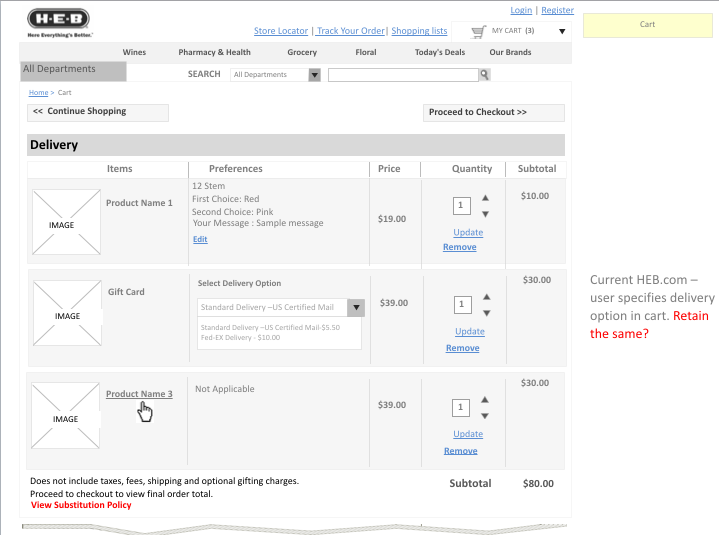Image resolution: width=719 pixels, height=535 pixels.
Task: Click the shopping cart icon
Action: pyautogui.click(x=478, y=32)
